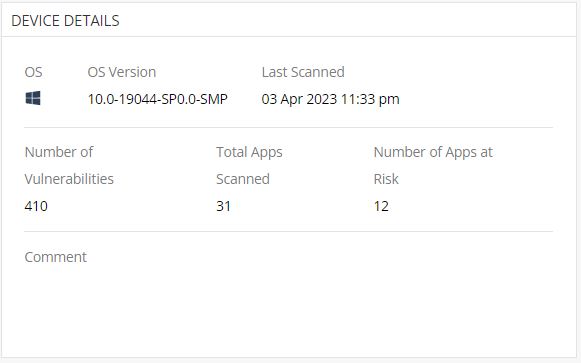Image resolution: width=581 pixels, height=363 pixels.
Task: Click the Comment label
Action: (x=56, y=257)
